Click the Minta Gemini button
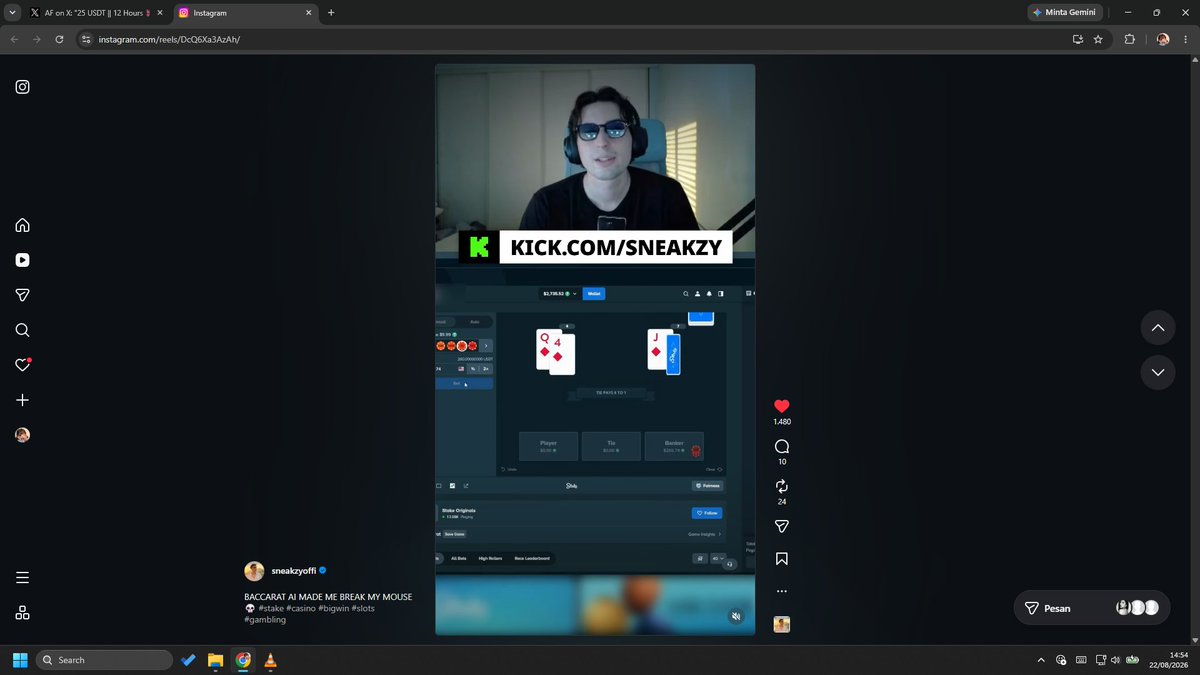 tap(1065, 13)
